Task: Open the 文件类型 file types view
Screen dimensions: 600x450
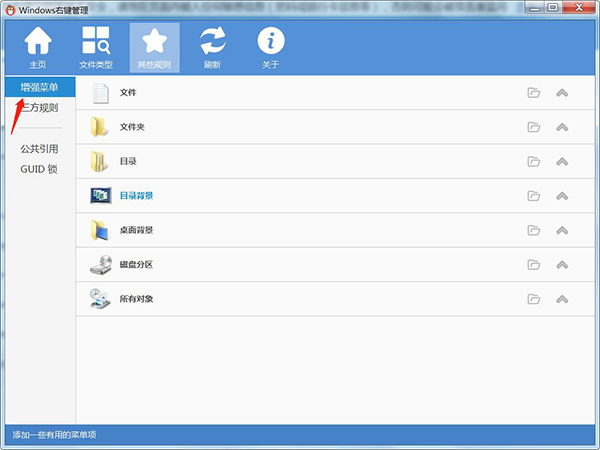Action: point(96,48)
